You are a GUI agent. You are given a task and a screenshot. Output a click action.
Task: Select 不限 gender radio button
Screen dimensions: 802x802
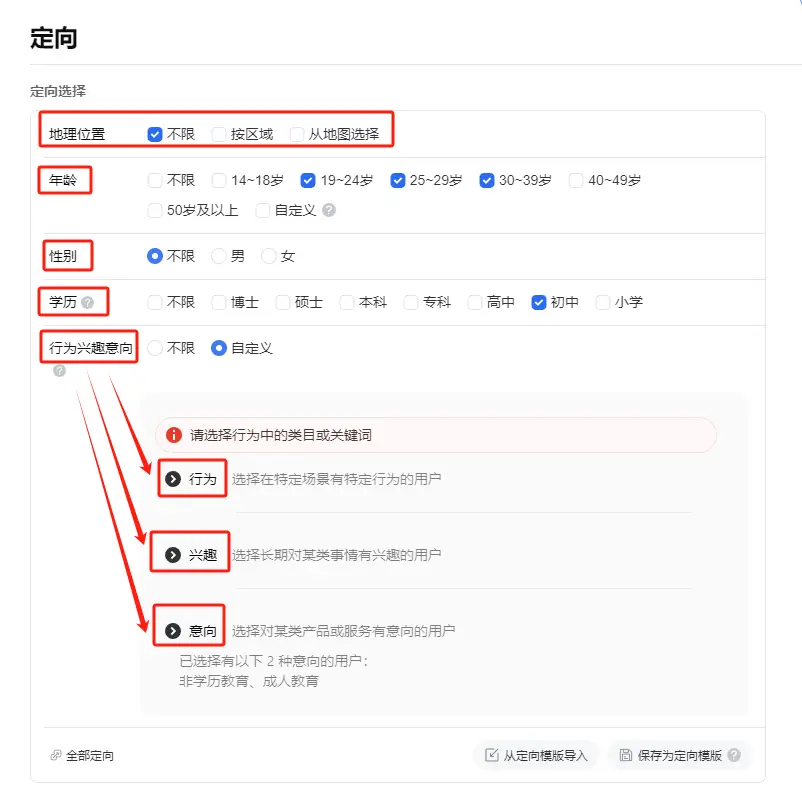coord(155,256)
